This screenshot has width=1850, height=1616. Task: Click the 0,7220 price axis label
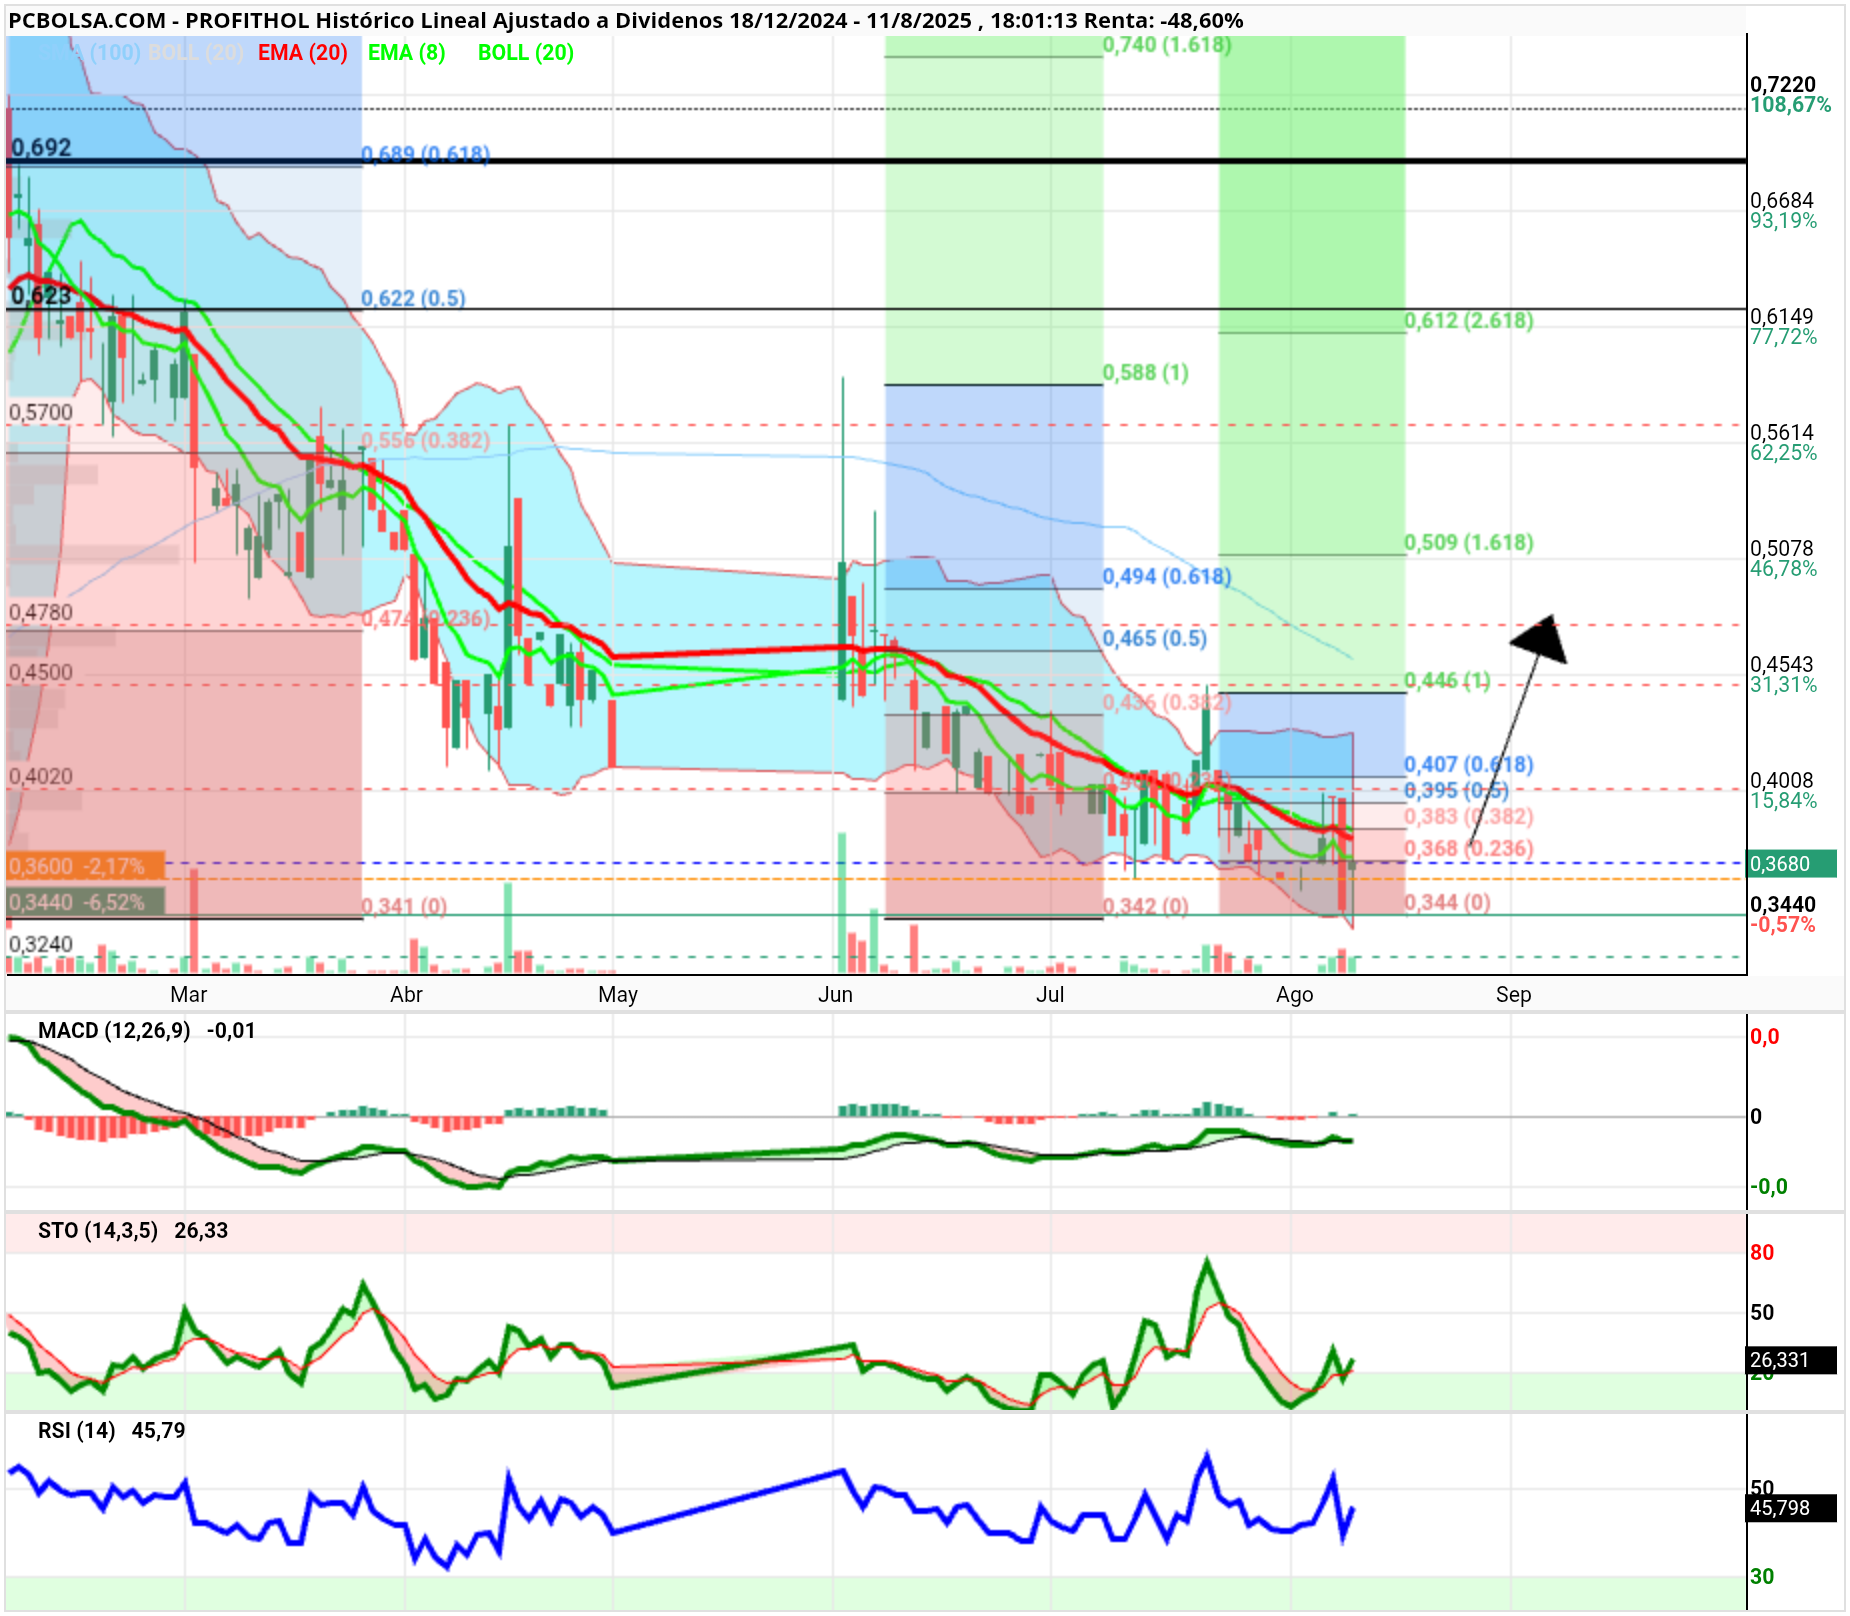coord(1783,84)
